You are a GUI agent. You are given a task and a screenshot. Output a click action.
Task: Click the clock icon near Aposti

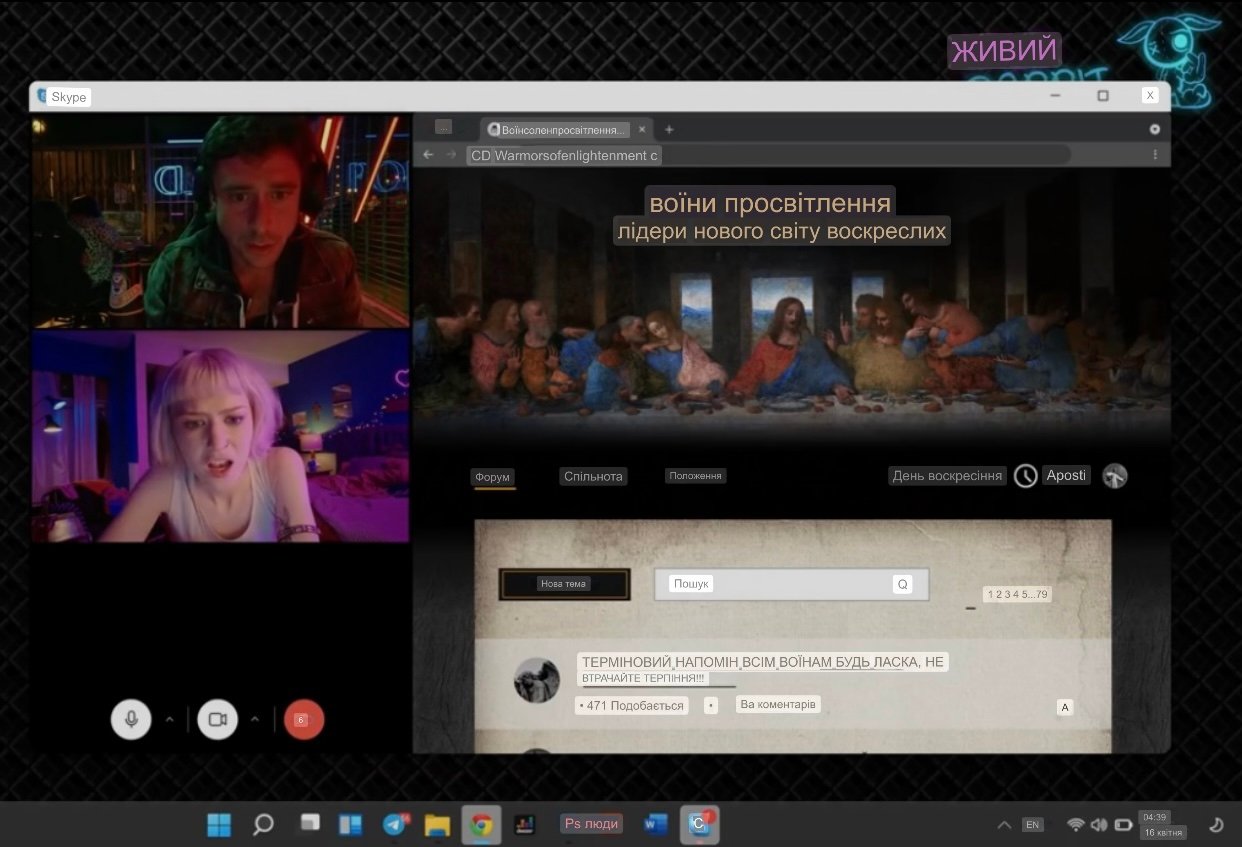click(x=1025, y=476)
